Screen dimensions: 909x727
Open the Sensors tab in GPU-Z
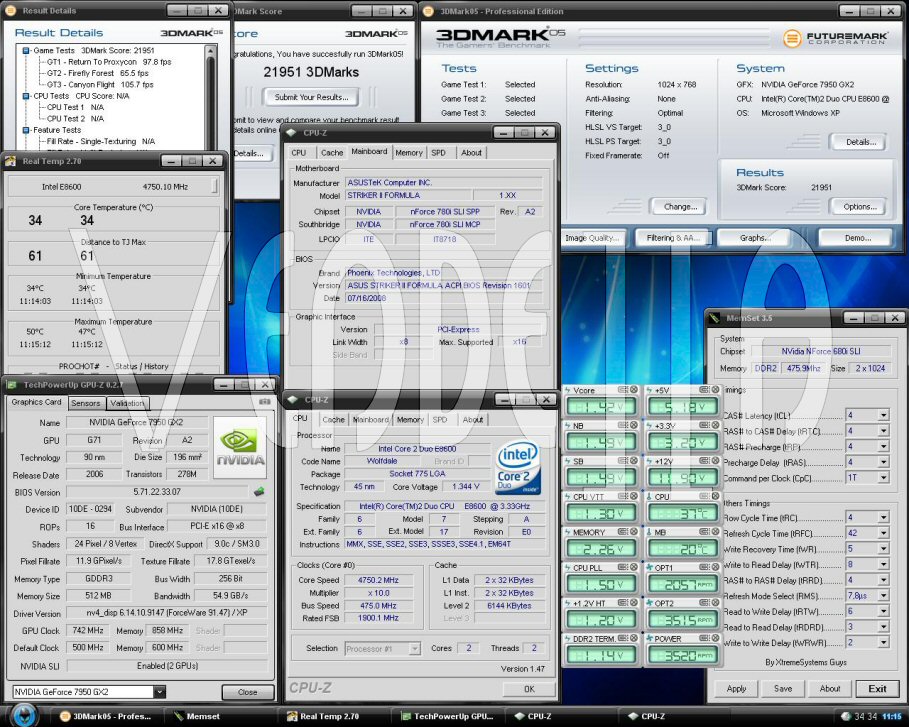86,403
